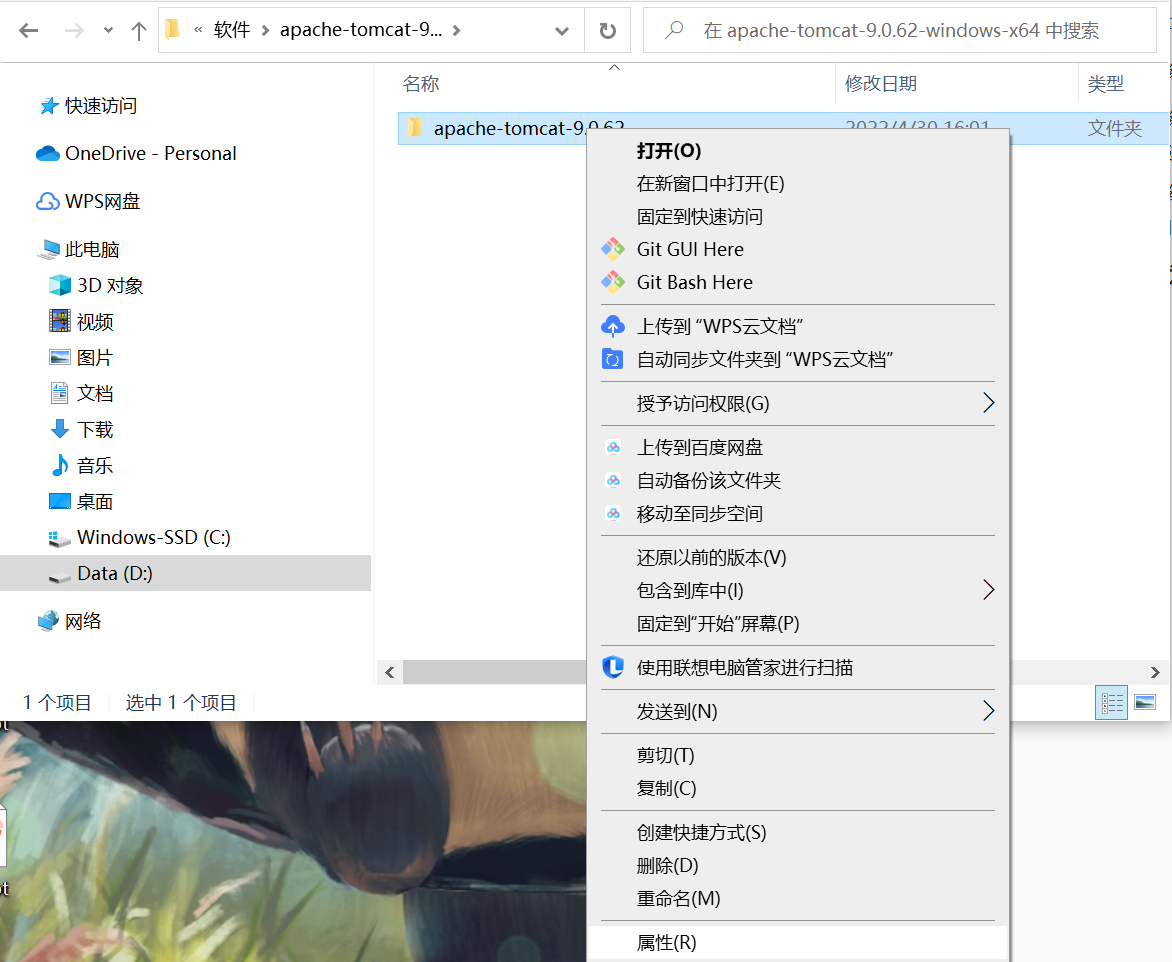Sort by the 名称 column header
This screenshot has width=1172, height=962.
[x=421, y=84]
